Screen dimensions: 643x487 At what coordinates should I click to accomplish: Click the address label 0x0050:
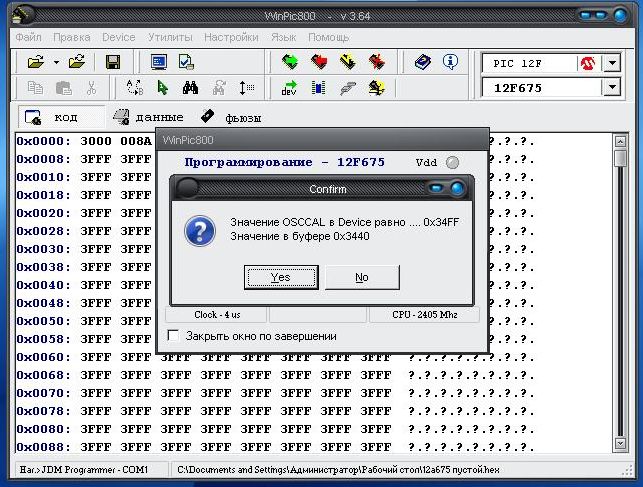pyautogui.click(x=43, y=321)
